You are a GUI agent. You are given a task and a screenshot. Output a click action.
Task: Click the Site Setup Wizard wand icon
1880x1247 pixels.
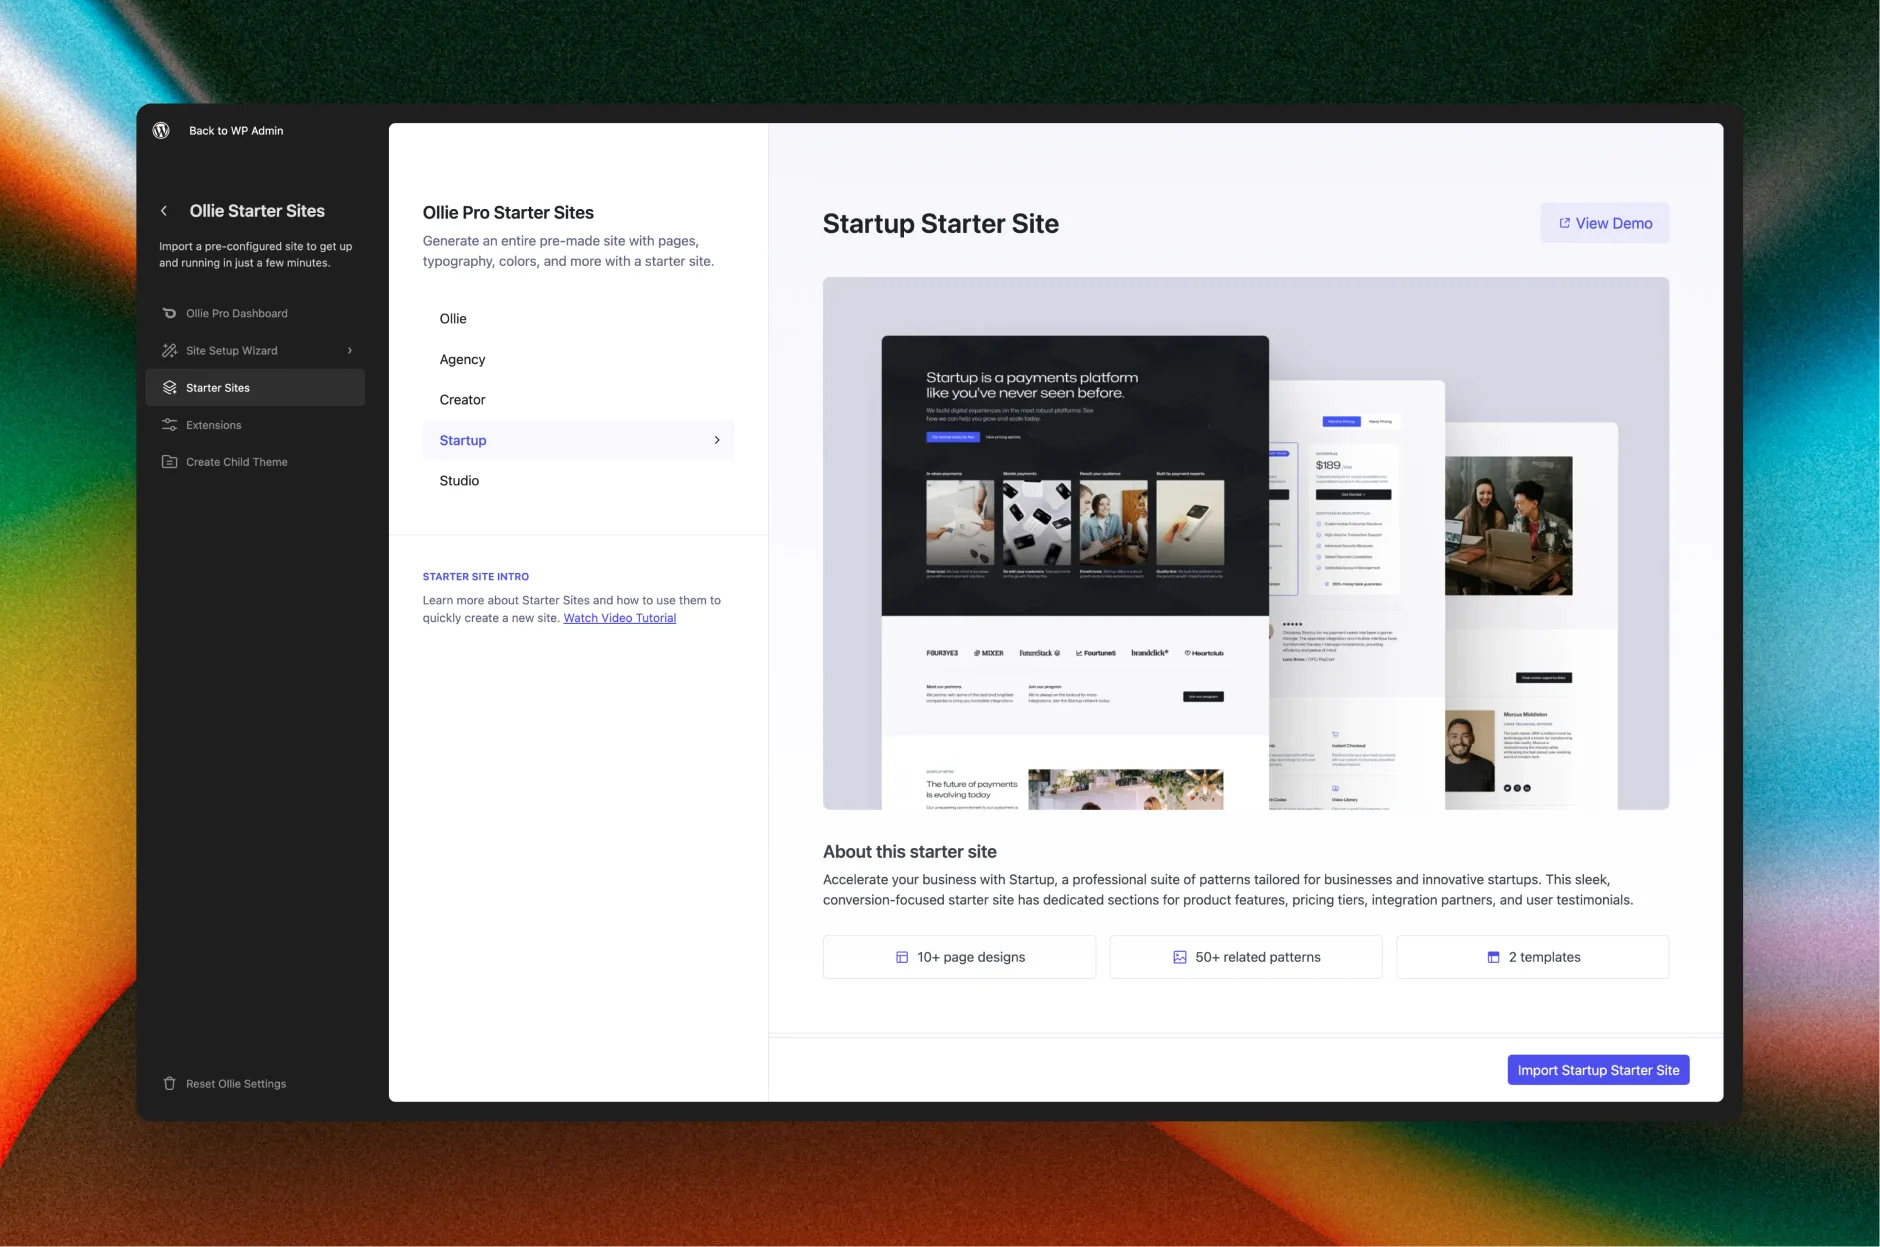[169, 350]
